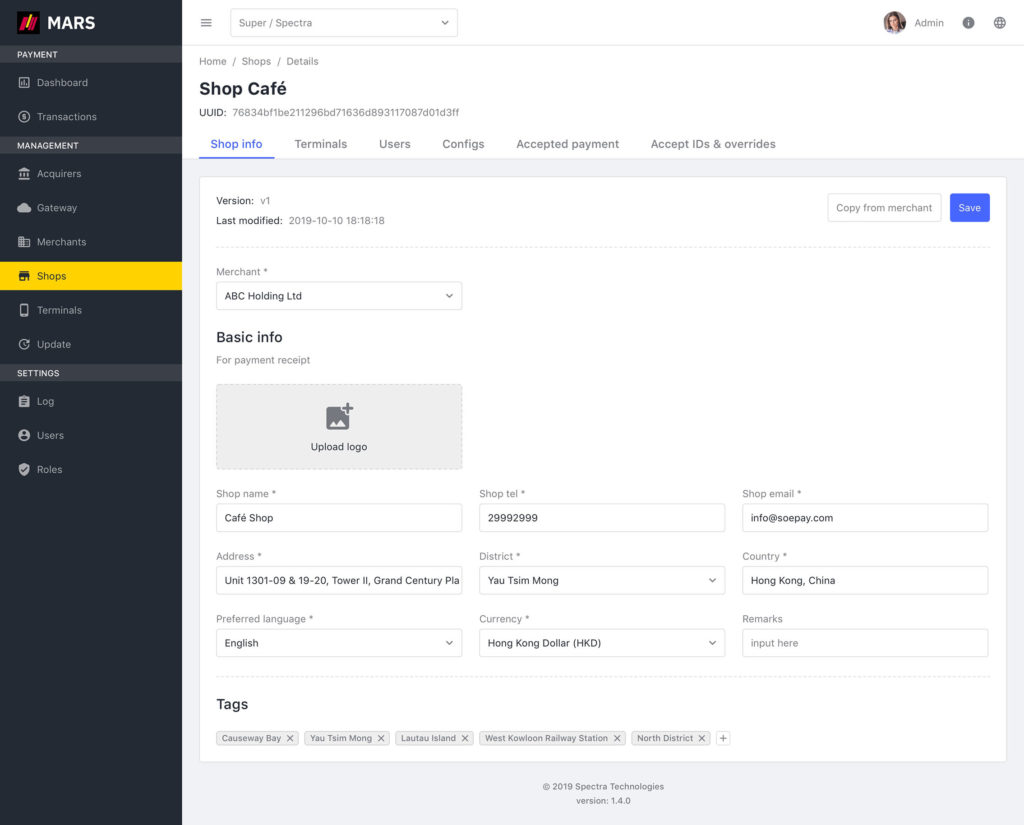Click the info icon in the top bar
This screenshot has height=825, width=1024.
[x=968, y=22]
